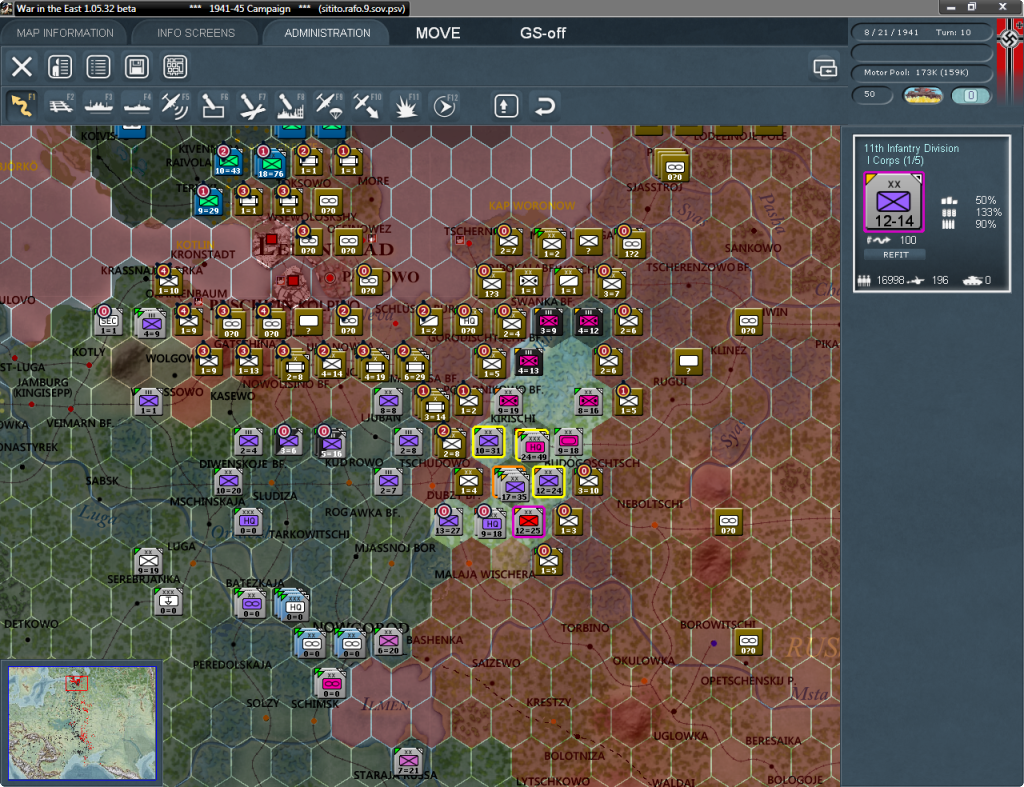Viewport: 1024px width, 787px height.
Task: Select the F6 bomb unit mode icon
Action: click(214, 105)
